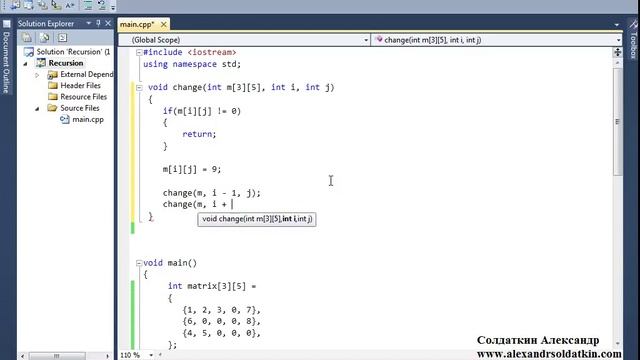Click the Header Files folder icon
The image size is (640, 360).
(53, 85)
